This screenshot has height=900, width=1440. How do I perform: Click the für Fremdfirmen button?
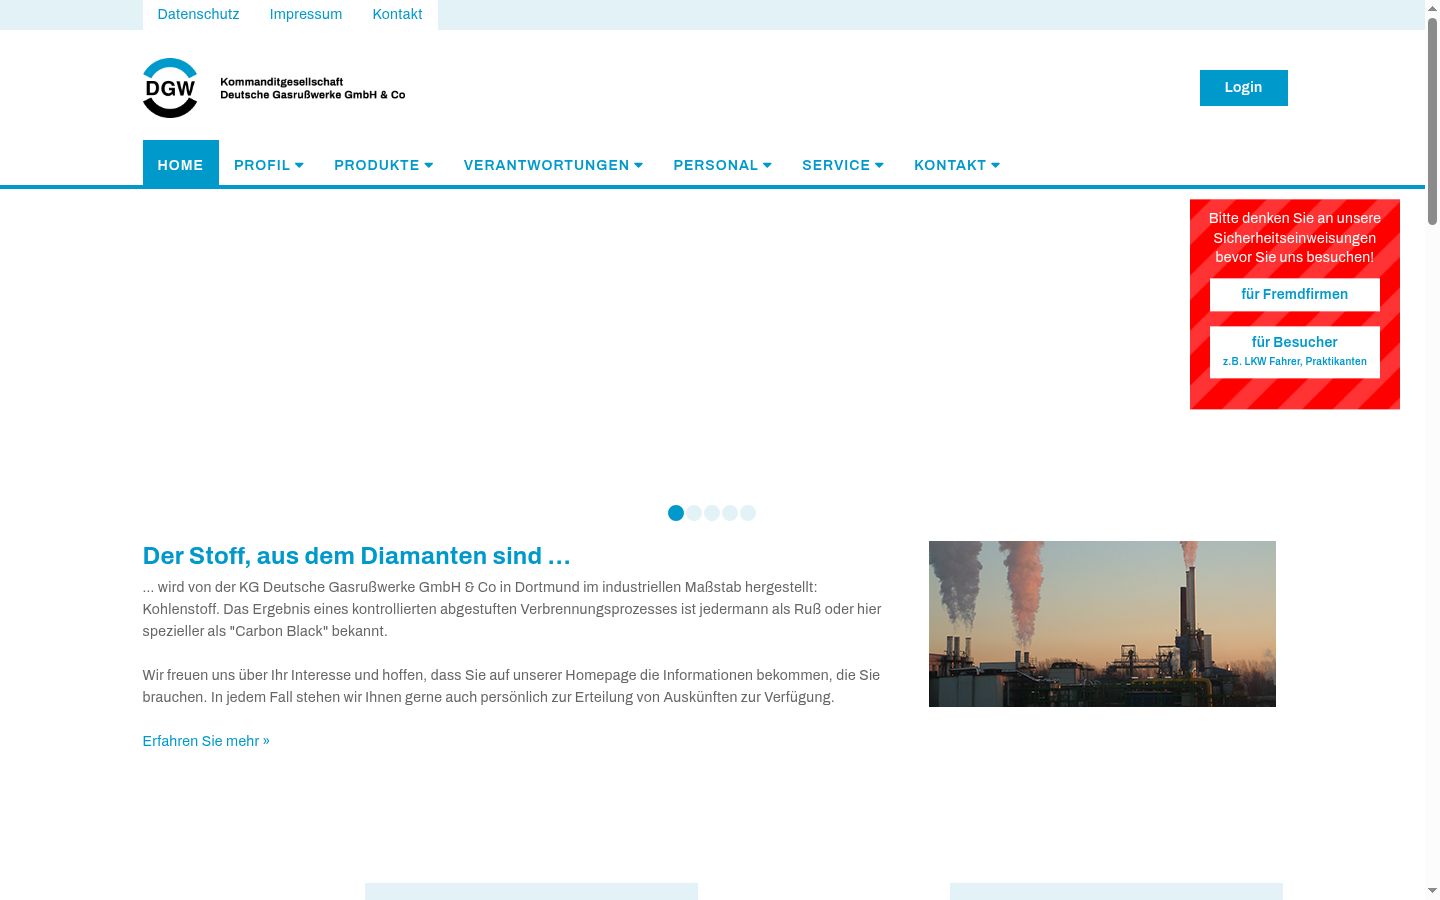pyautogui.click(x=1294, y=294)
